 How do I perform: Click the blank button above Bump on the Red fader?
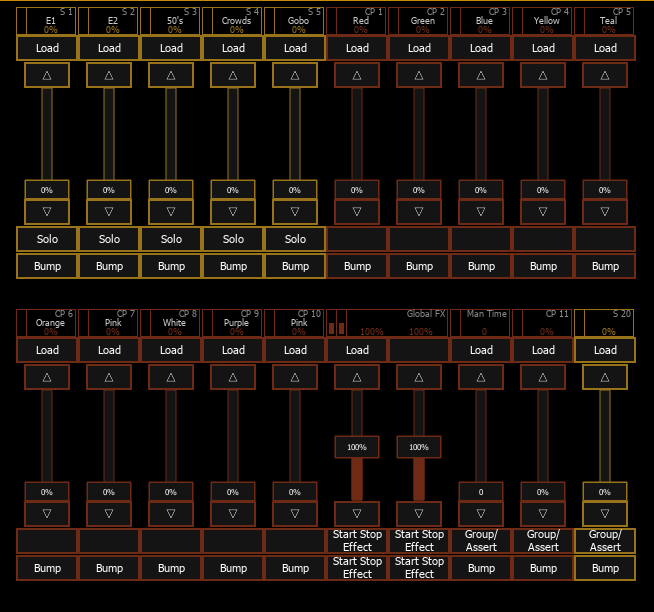[357, 239]
